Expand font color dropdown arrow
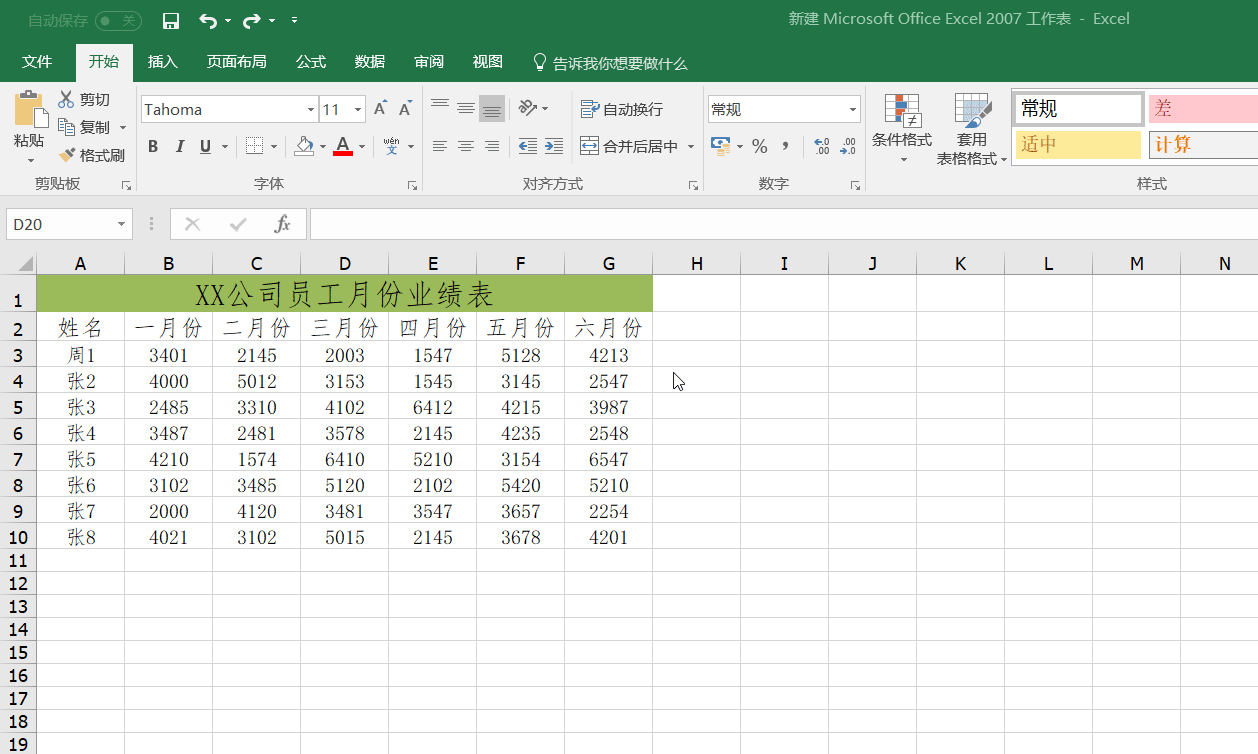The width and height of the screenshot is (1258, 754). (362, 147)
